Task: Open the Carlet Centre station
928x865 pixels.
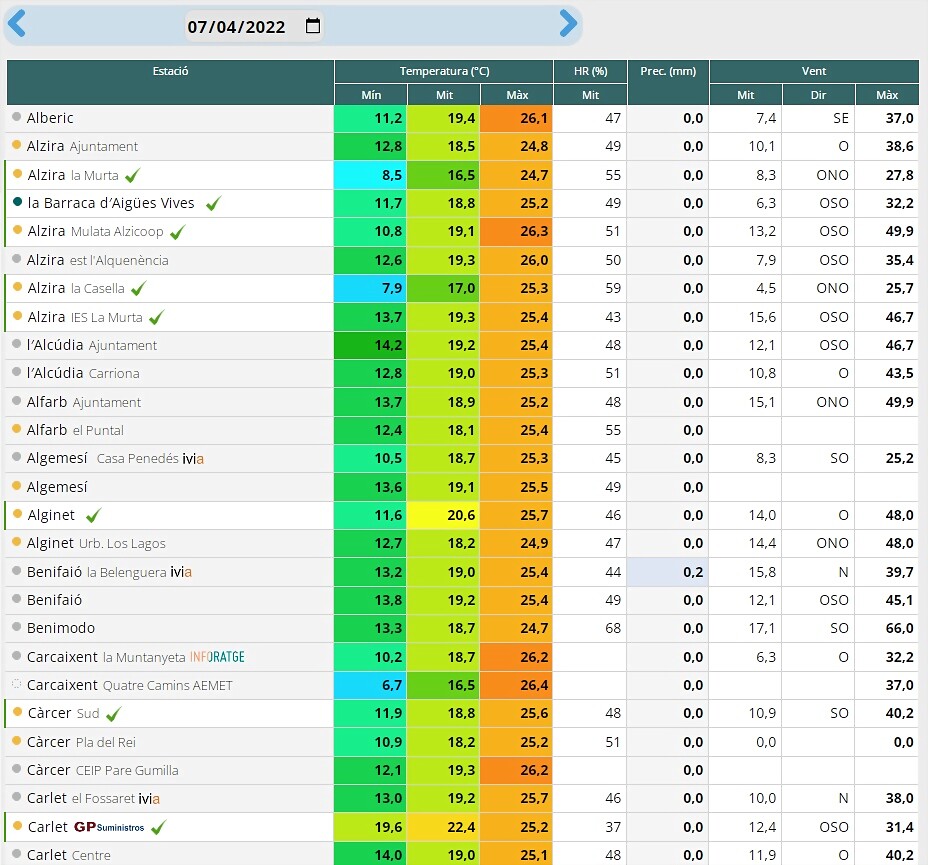Action: point(69,855)
